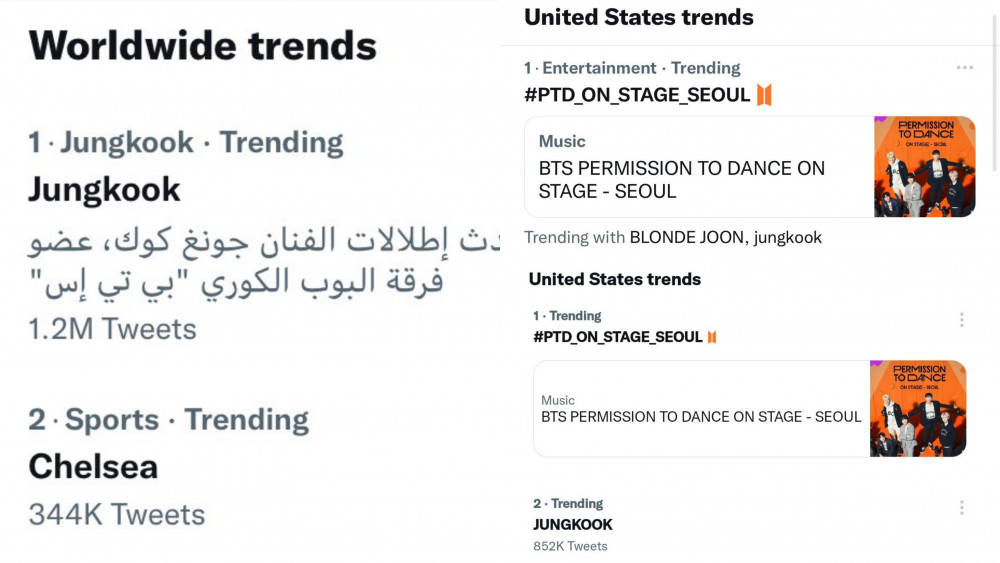Screen dimensions: 1000x563
Task: Open the Jungkook worldwide trend
Action: pyautogui.click(x=105, y=190)
